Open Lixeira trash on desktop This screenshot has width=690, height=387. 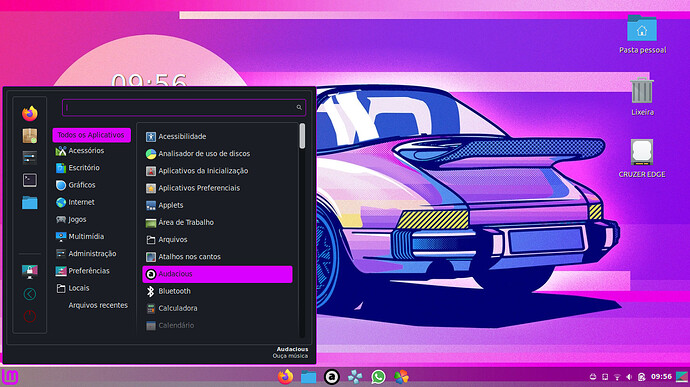642,96
